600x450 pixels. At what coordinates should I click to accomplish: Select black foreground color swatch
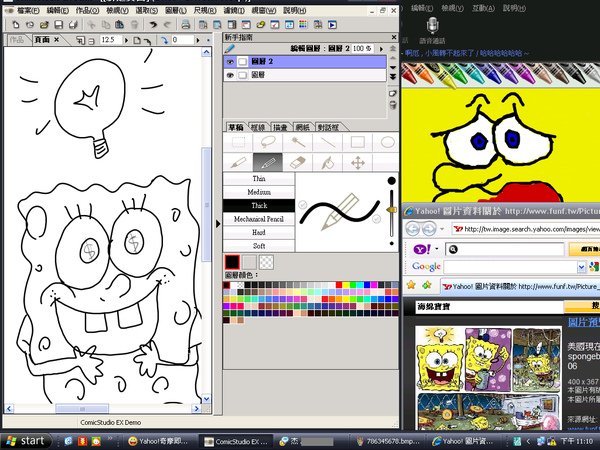pyautogui.click(x=232, y=262)
